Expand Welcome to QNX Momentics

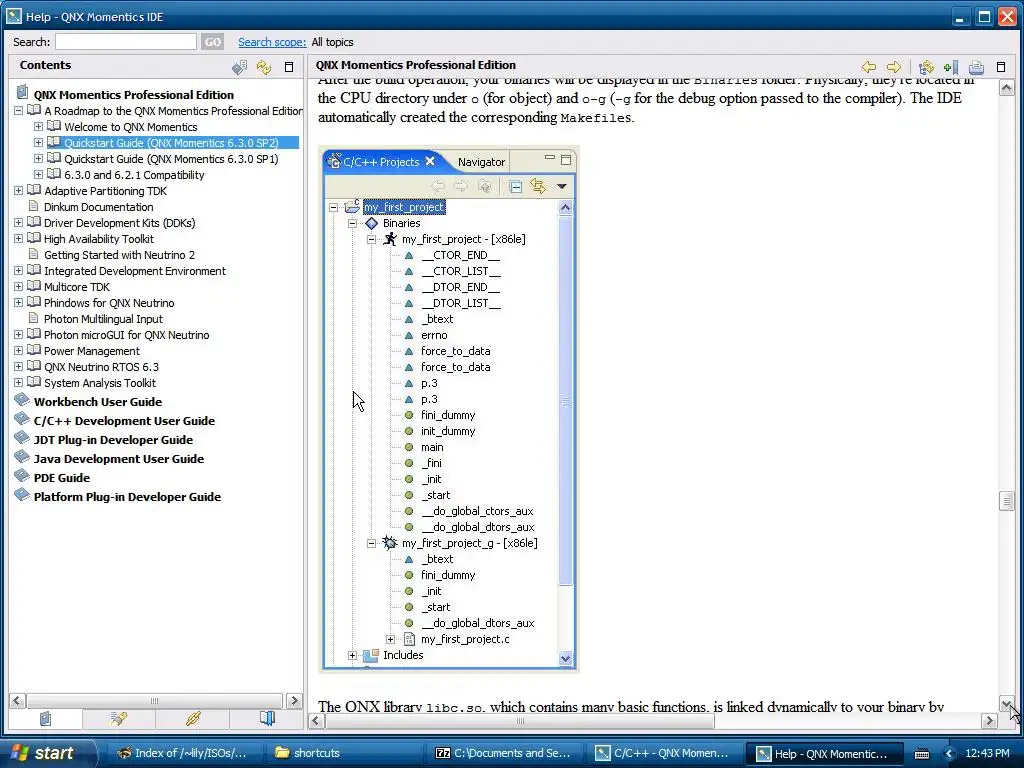point(38,127)
